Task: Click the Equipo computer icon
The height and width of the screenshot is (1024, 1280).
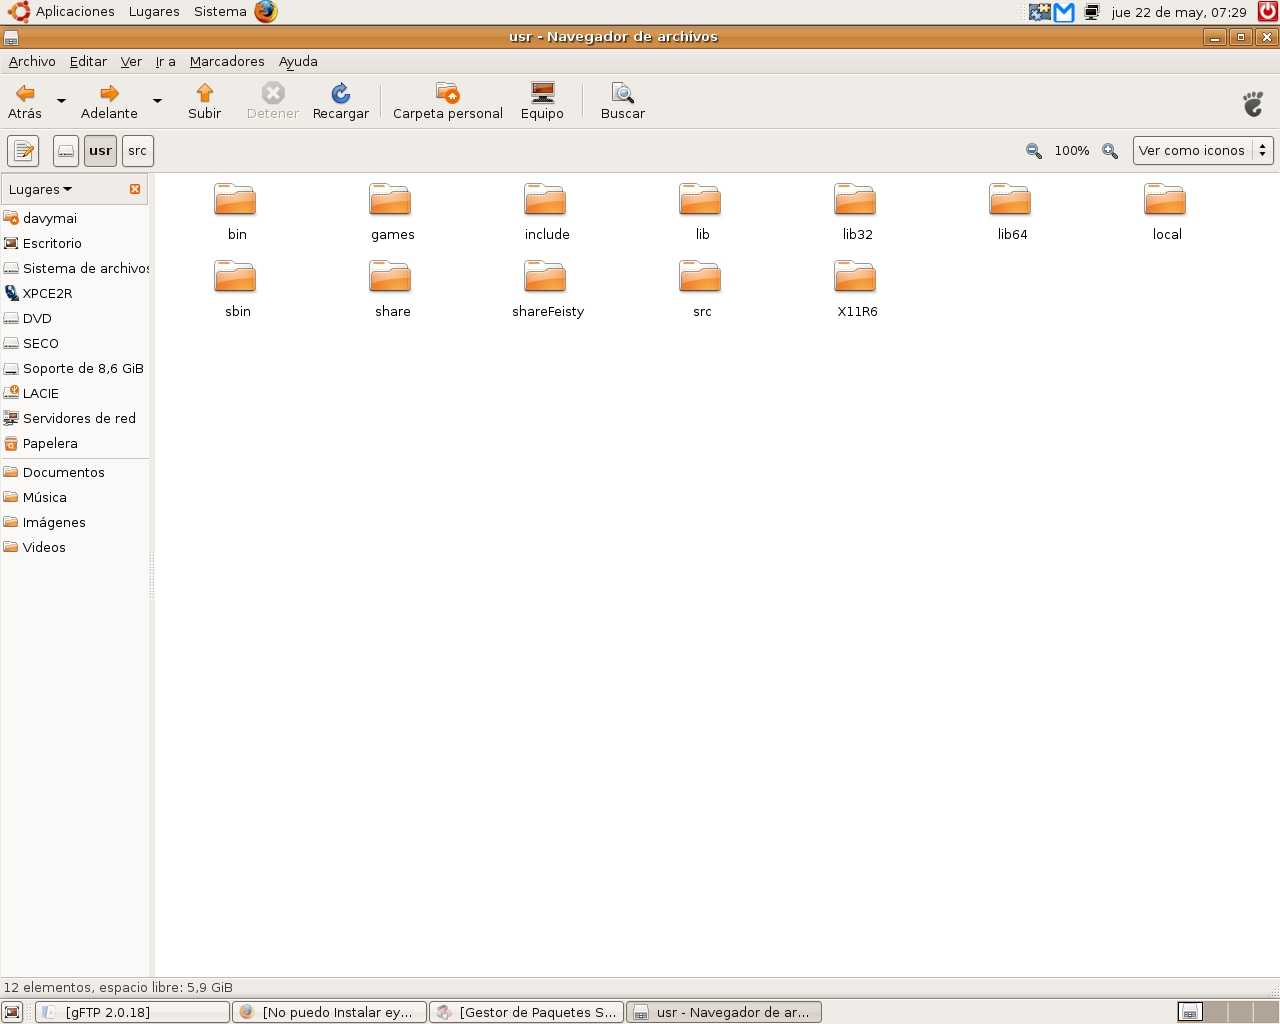Action: click(x=542, y=94)
